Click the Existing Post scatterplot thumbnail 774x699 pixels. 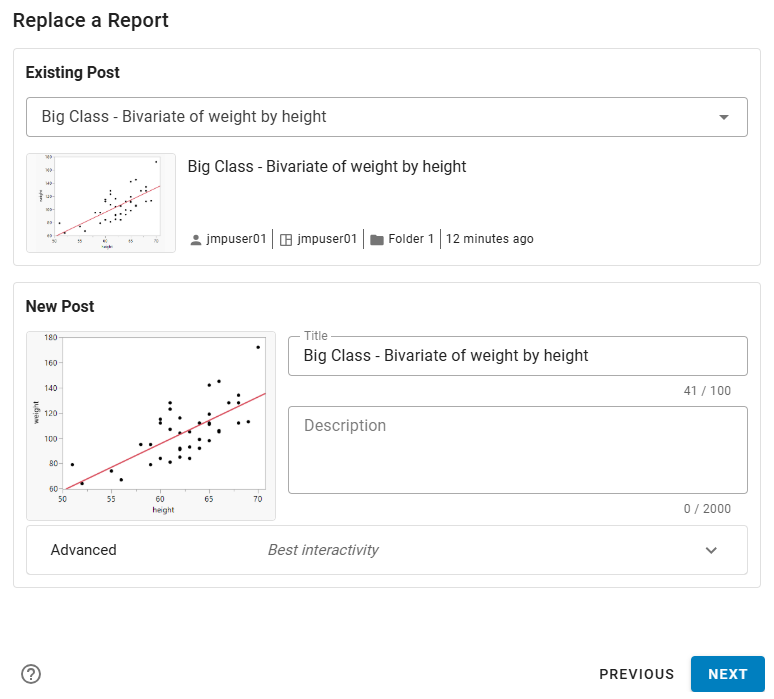pyautogui.click(x=101, y=203)
